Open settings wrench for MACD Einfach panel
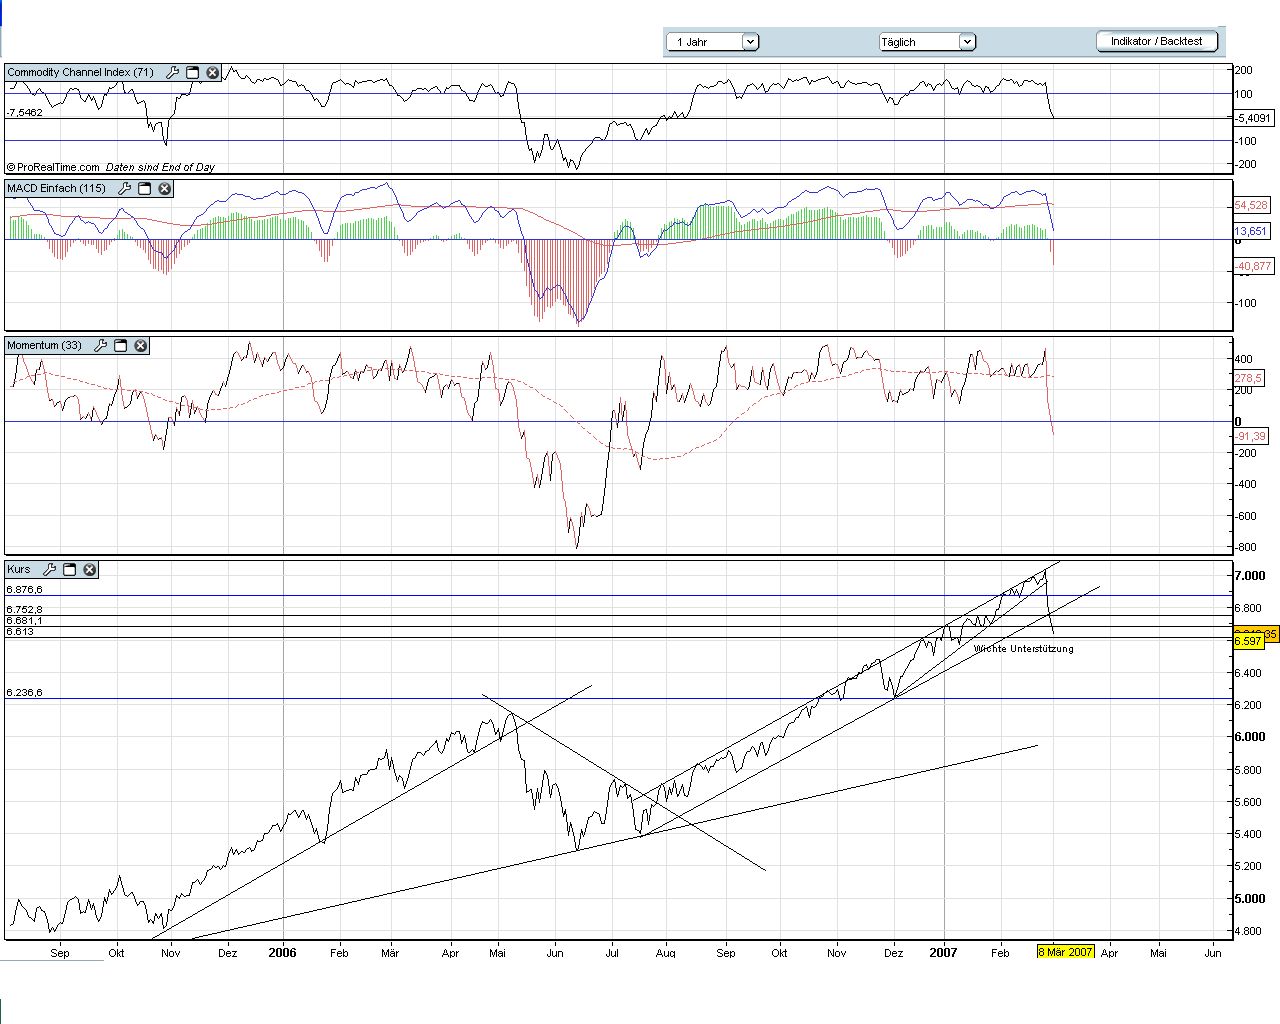This screenshot has width=1280, height=1024. (124, 189)
